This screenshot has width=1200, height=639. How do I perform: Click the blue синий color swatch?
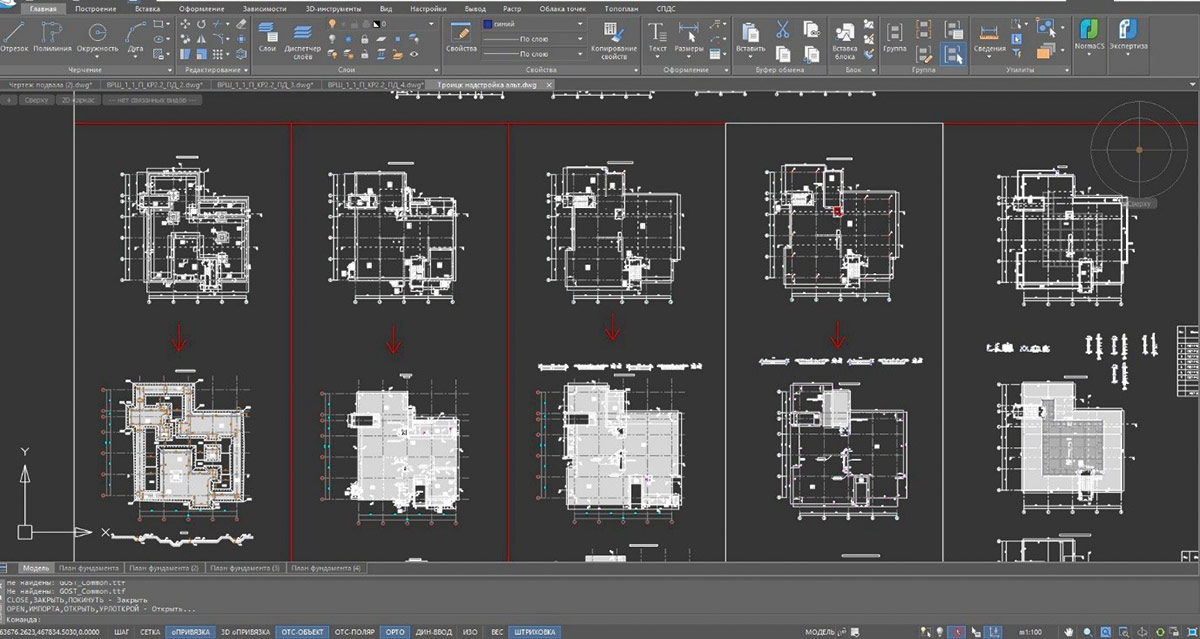(x=487, y=23)
